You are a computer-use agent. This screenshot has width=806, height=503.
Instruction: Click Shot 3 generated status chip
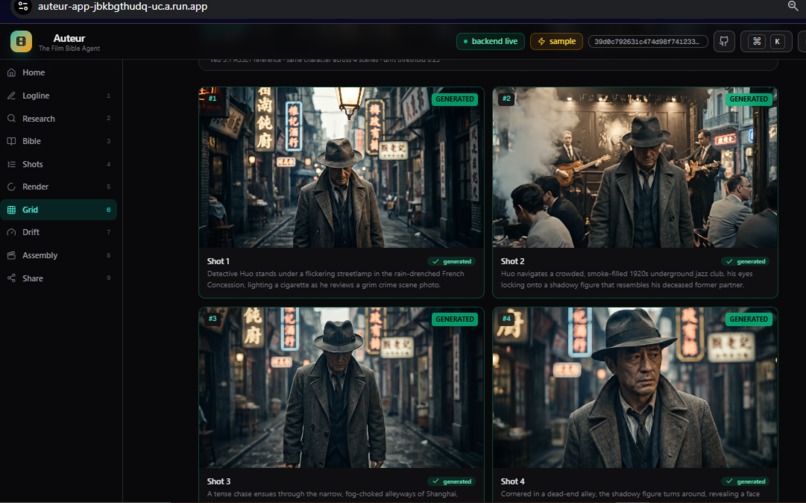coord(451,481)
